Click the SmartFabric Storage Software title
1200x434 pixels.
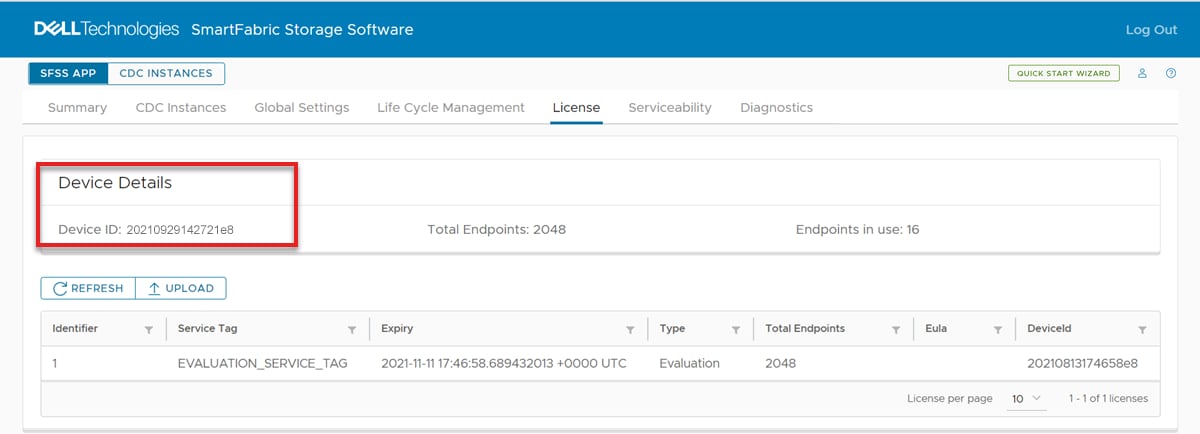click(x=302, y=29)
